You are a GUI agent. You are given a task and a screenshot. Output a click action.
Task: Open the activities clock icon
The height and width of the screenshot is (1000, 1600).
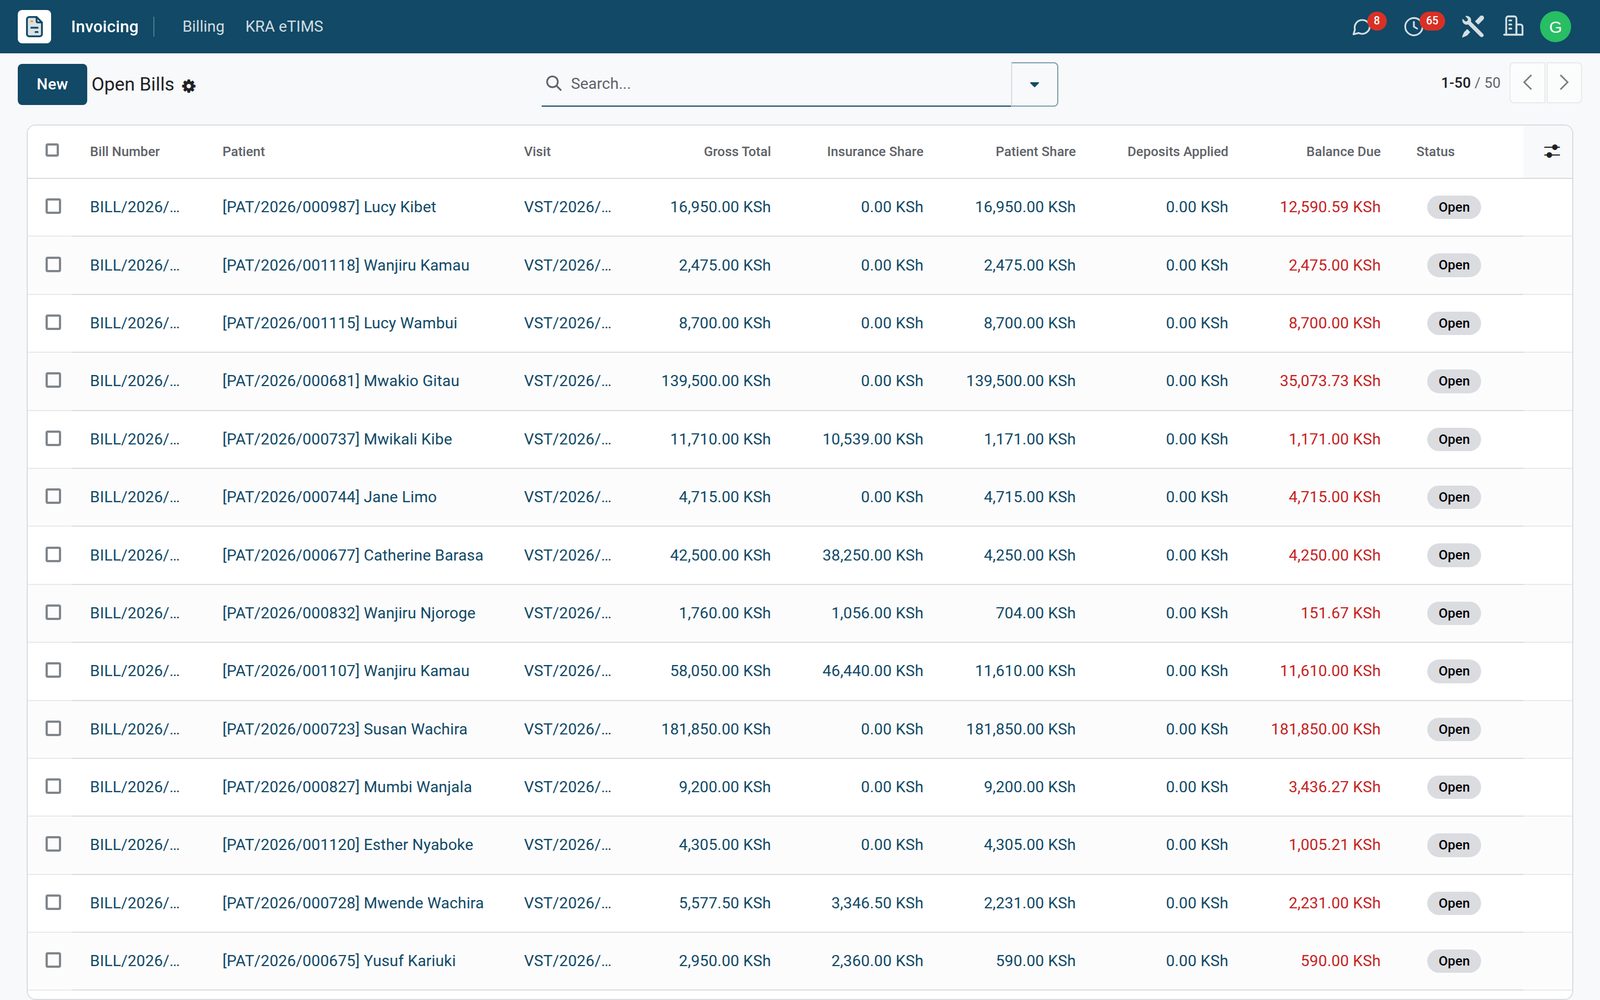(1413, 27)
